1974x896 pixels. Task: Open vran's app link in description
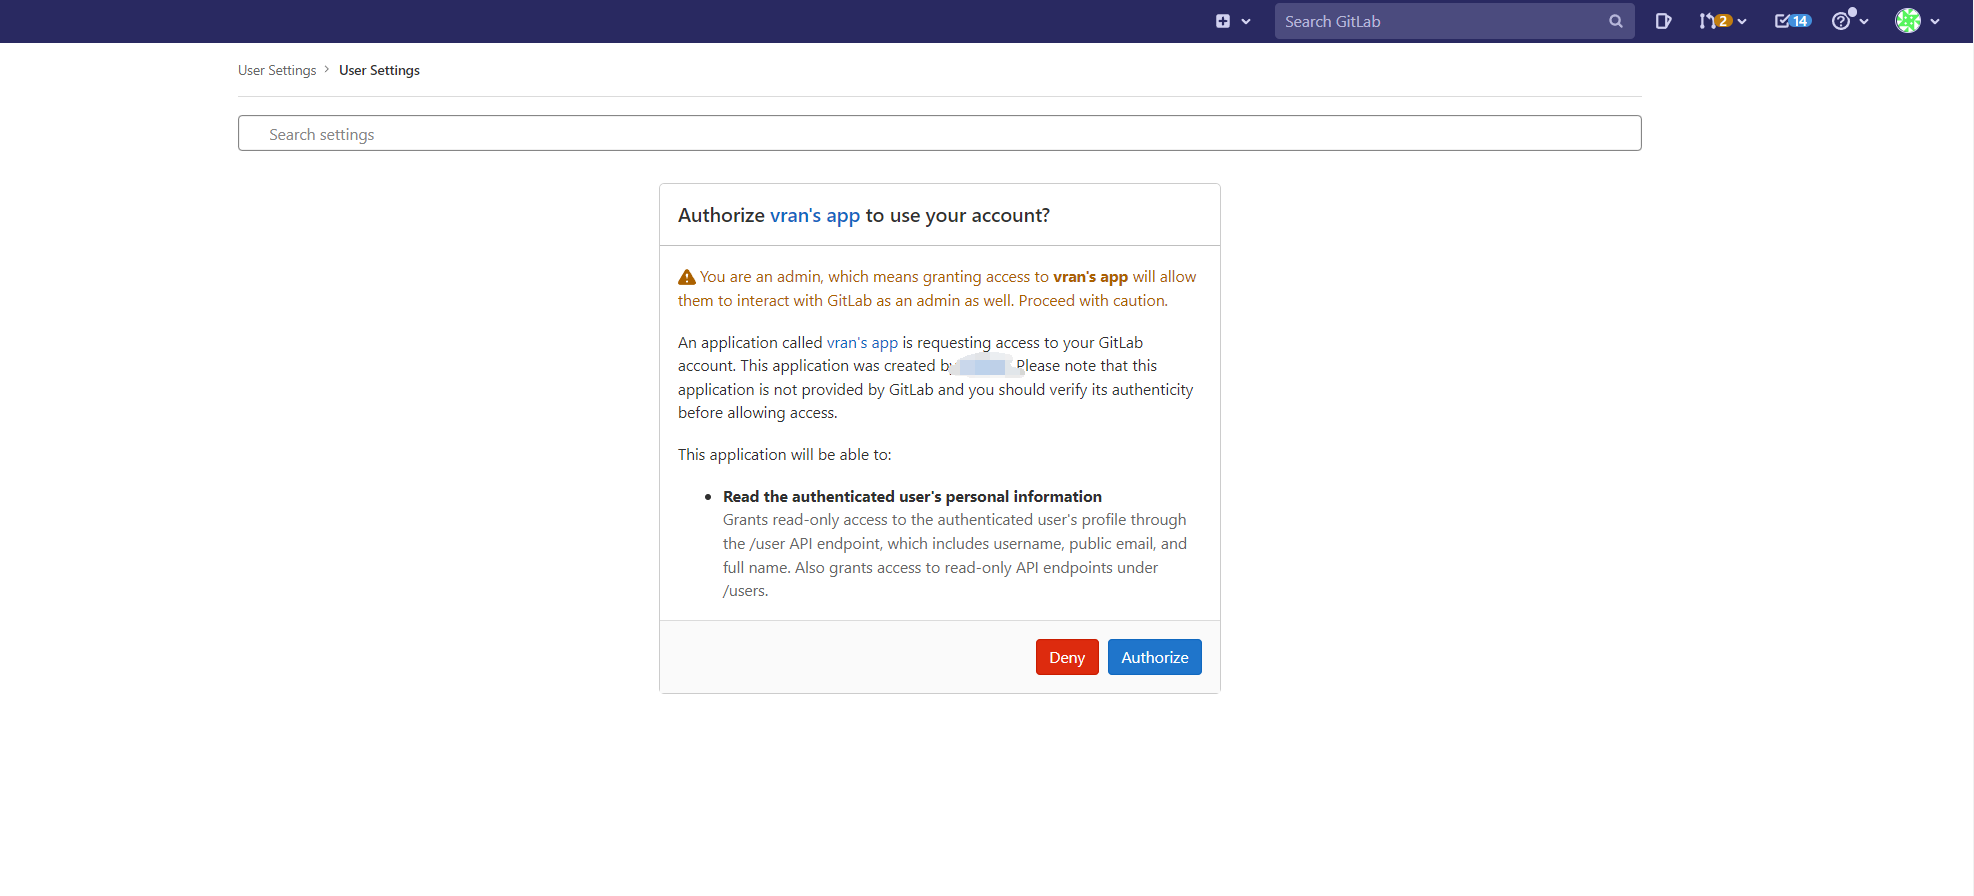pos(862,343)
